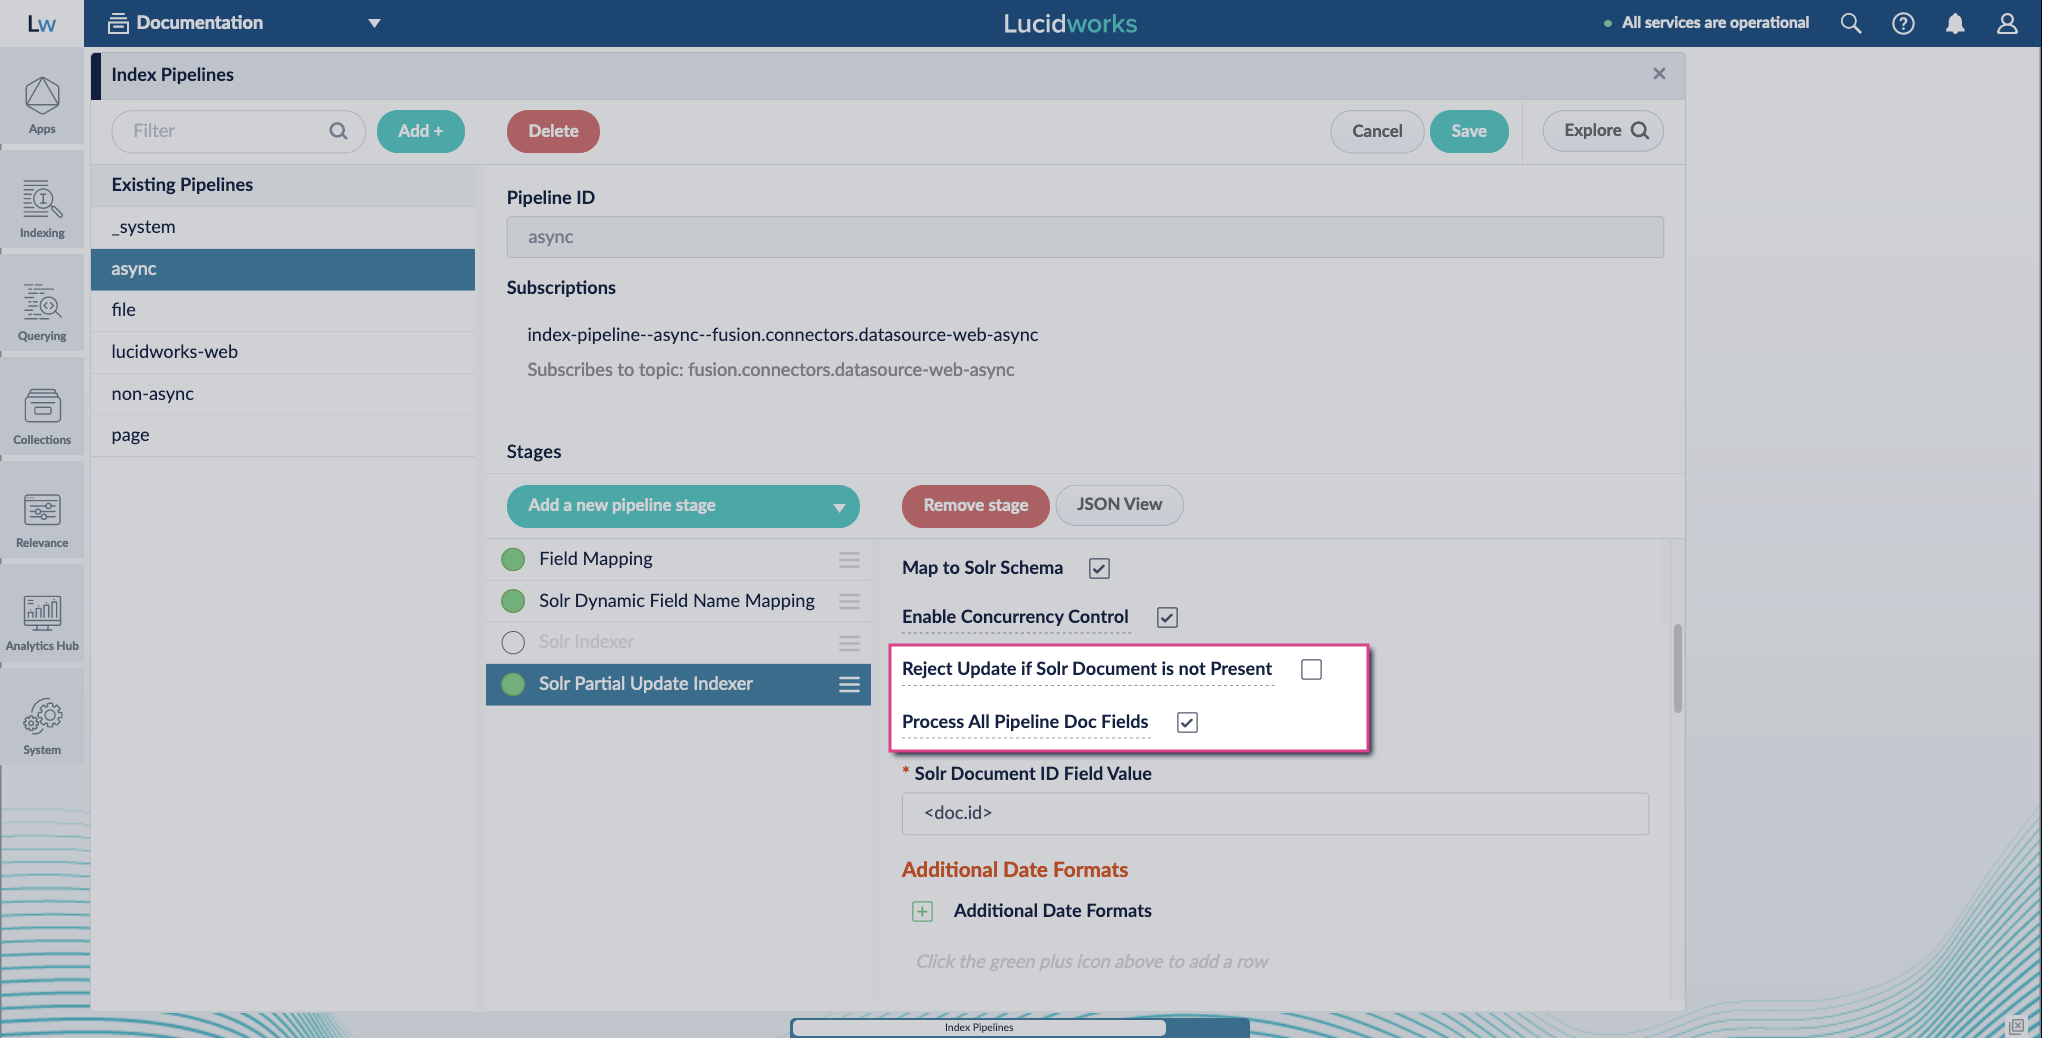The height and width of the screenshot is (1042, 2047).
Task: Click the Explore button
Action: 1603,131
